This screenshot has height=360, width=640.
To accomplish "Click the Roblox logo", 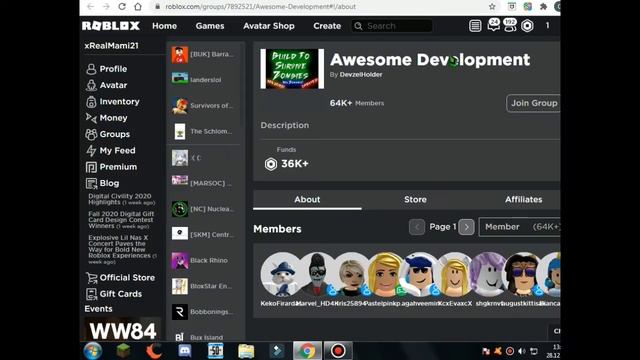I will pyautogui.click(x=111, y=26).
